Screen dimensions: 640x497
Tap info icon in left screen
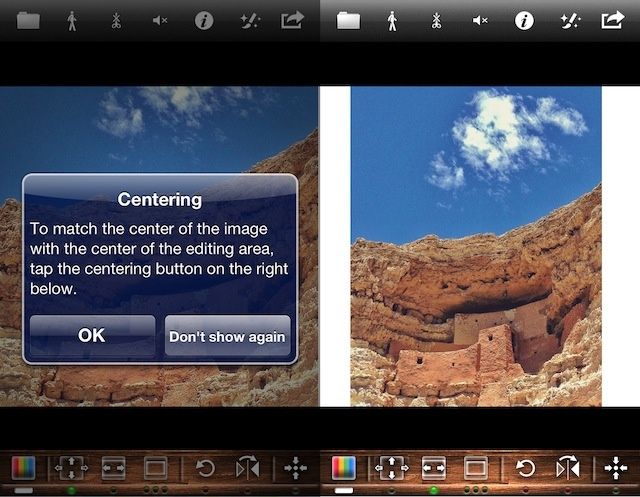[204, 20]
